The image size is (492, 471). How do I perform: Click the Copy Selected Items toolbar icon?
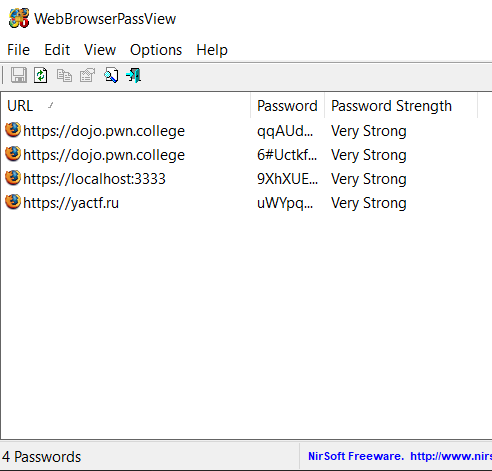[x=64, y=75]
